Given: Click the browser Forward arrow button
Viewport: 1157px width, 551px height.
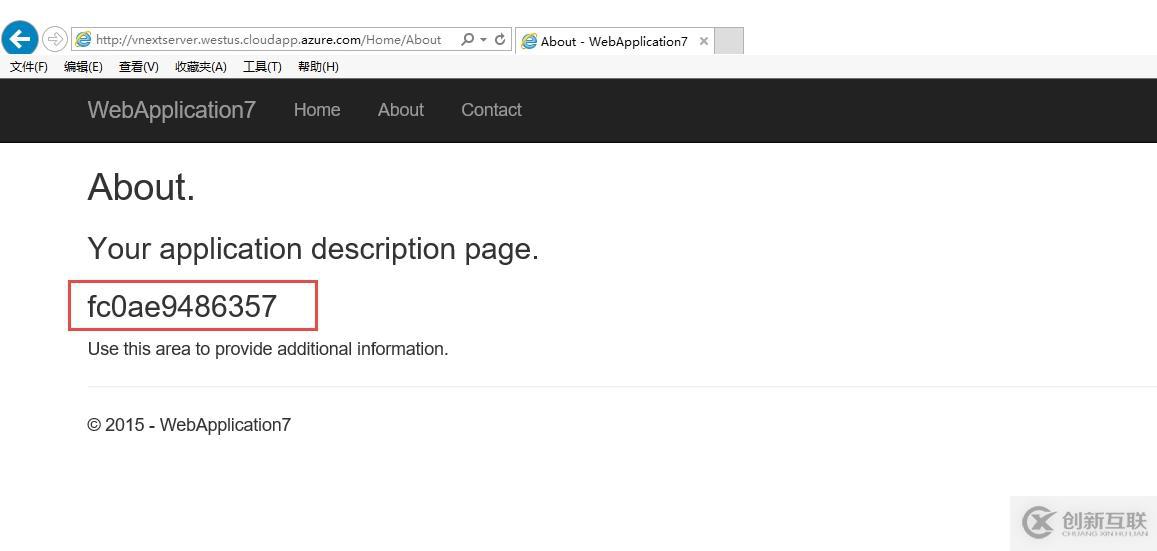Looking at the screenshot, I should [x=55, y=38].
